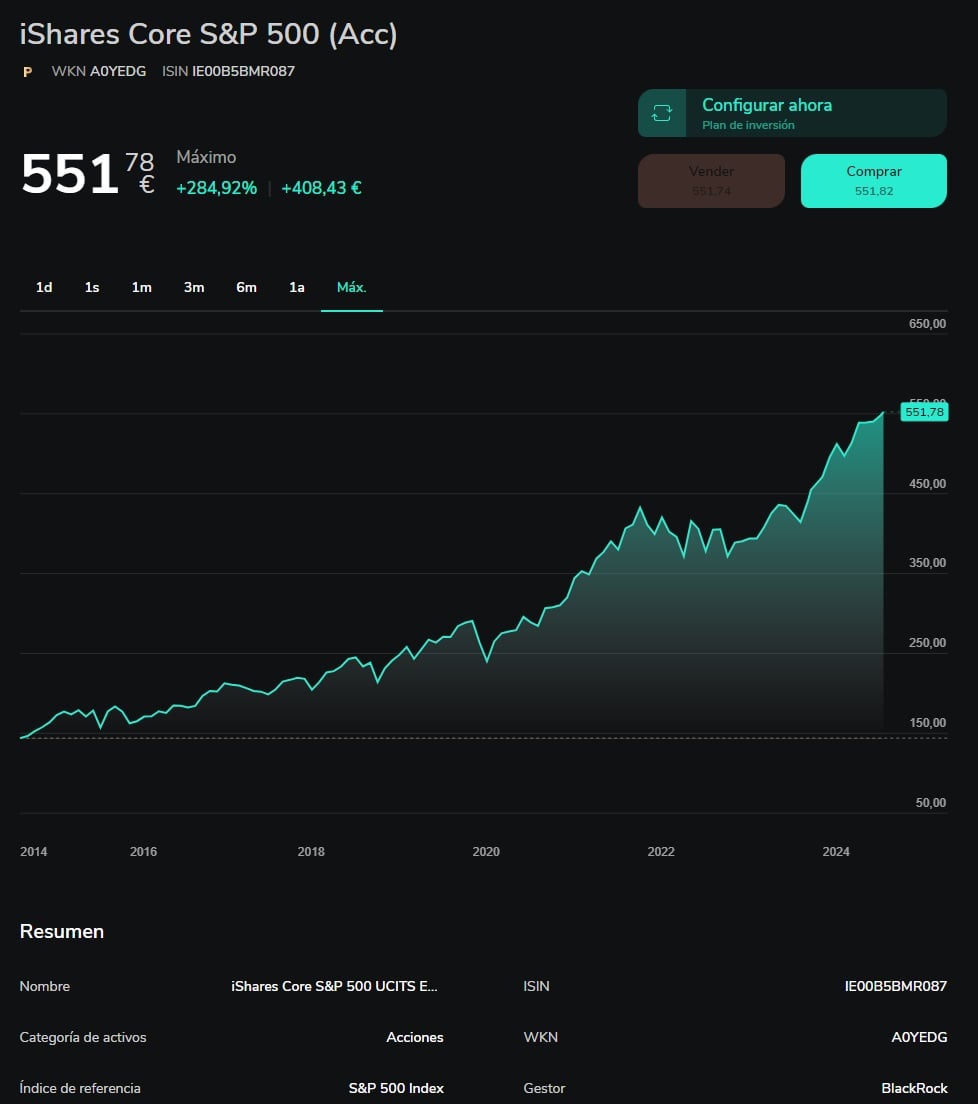Click the BlackRock manager entry
Viewport: 978px width, 1104px height.
914,1088
